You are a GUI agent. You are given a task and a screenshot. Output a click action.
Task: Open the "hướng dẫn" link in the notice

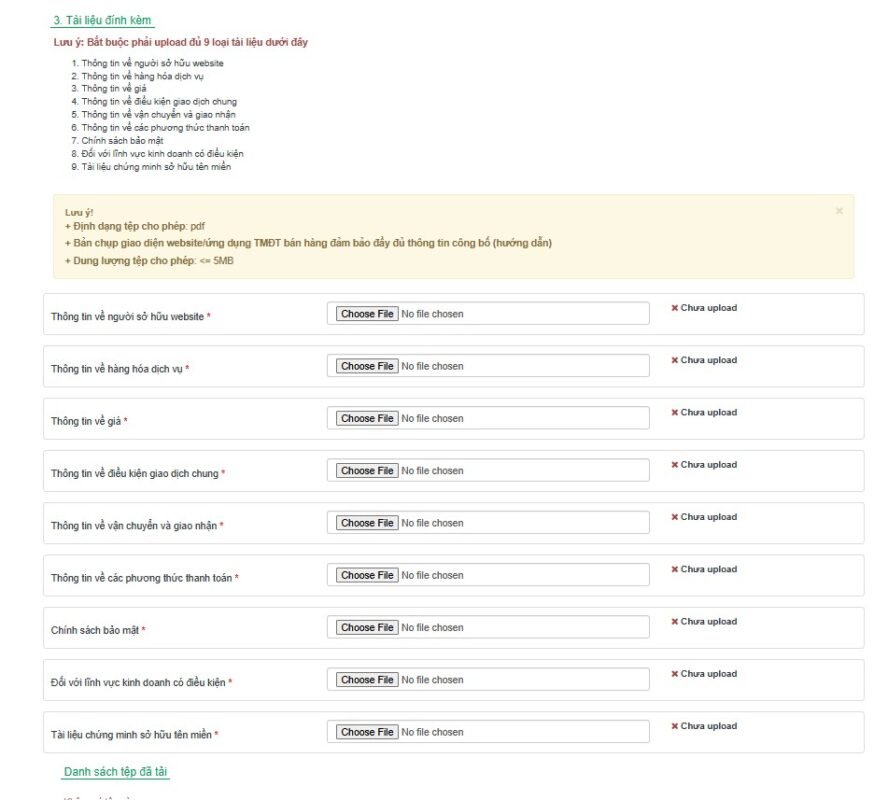[x=521, y=242]
